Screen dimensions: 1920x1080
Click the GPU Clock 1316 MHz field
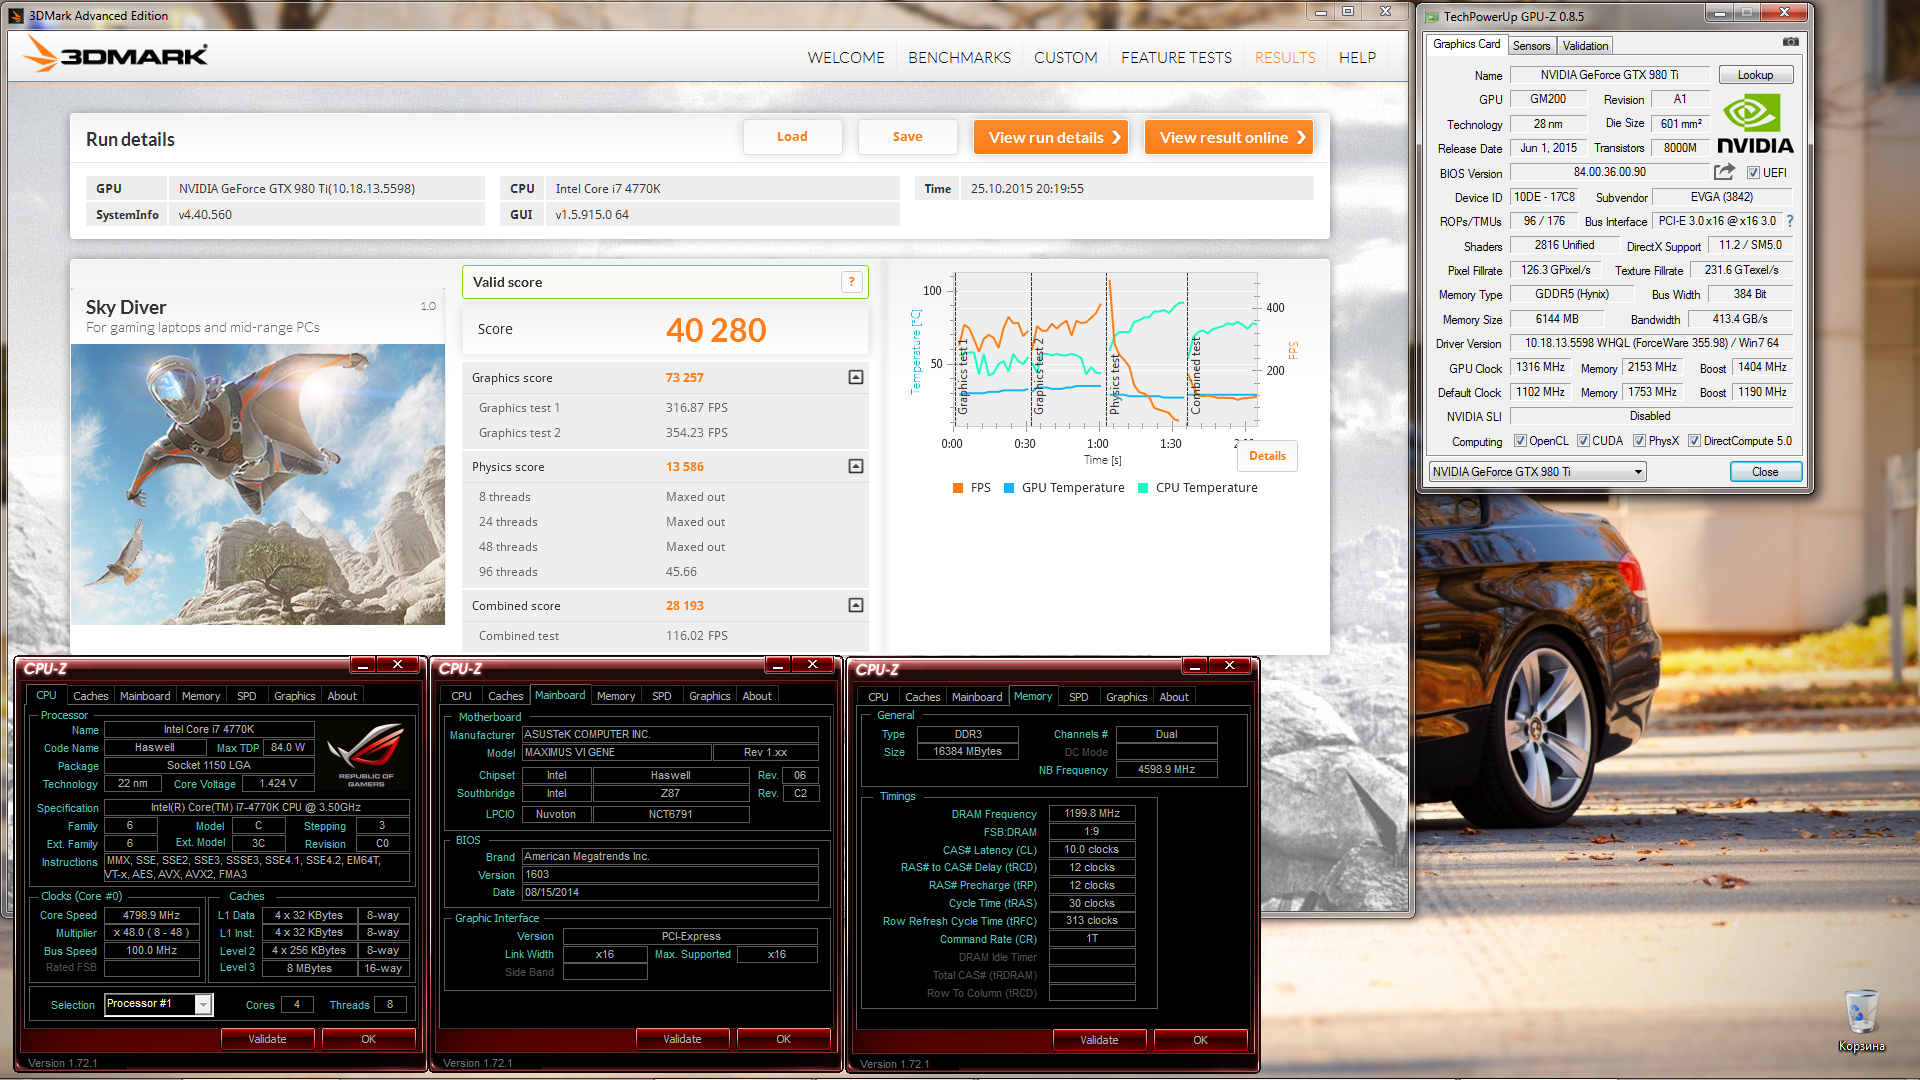point(1540,367)
